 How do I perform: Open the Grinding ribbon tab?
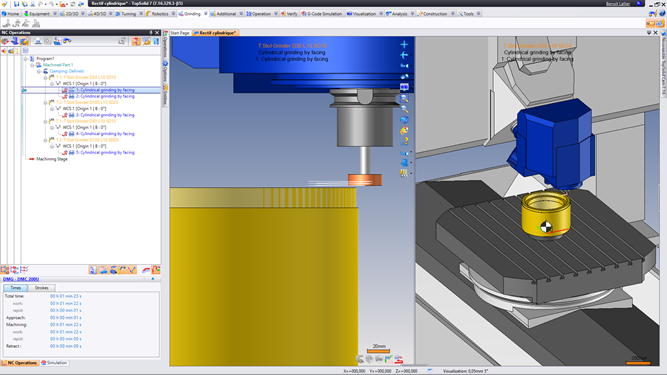[x=189, y=14]
